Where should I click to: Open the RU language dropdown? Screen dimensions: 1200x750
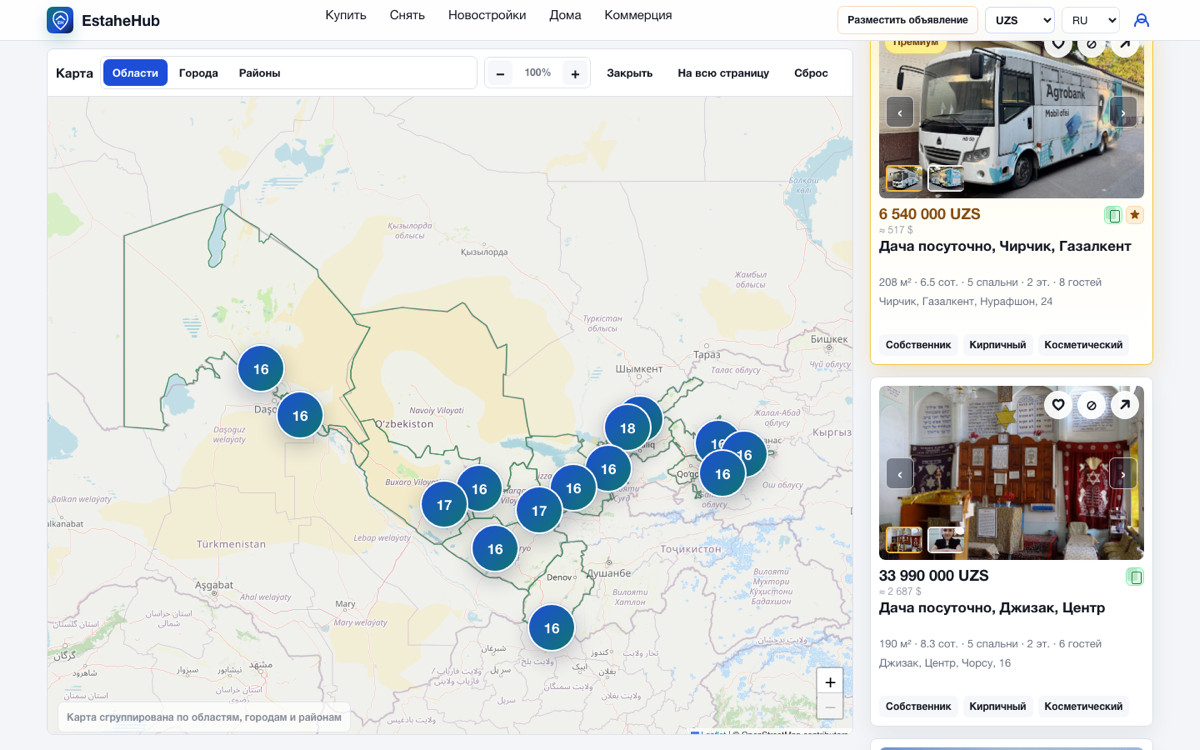point(1090,20)
